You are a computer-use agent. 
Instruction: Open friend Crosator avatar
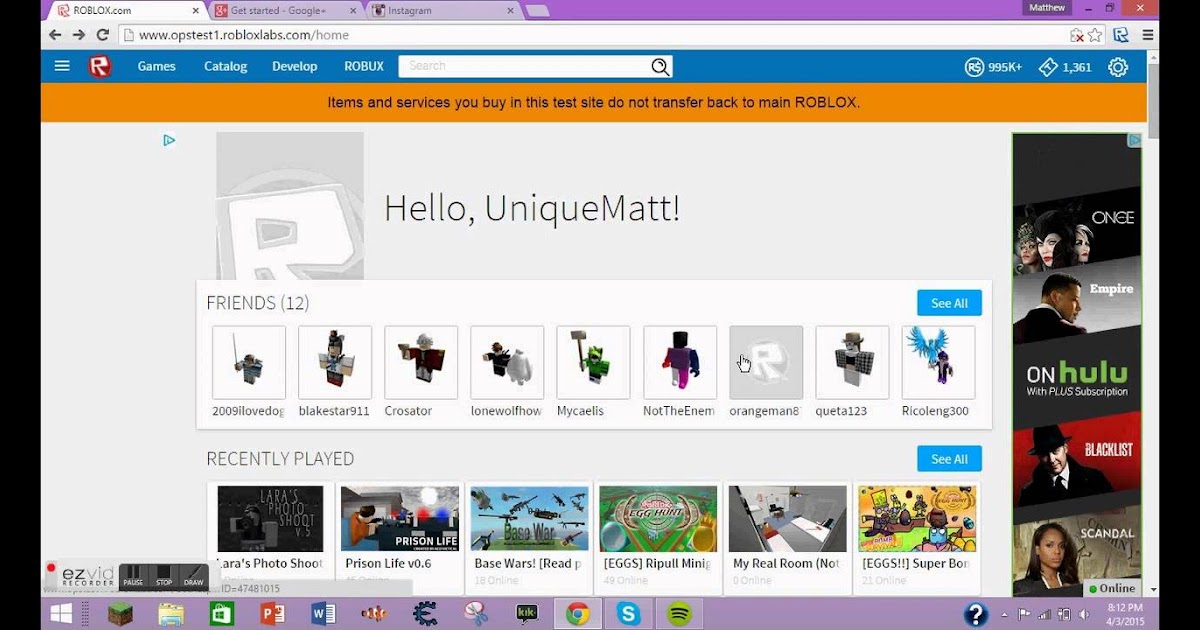point(421,362)
